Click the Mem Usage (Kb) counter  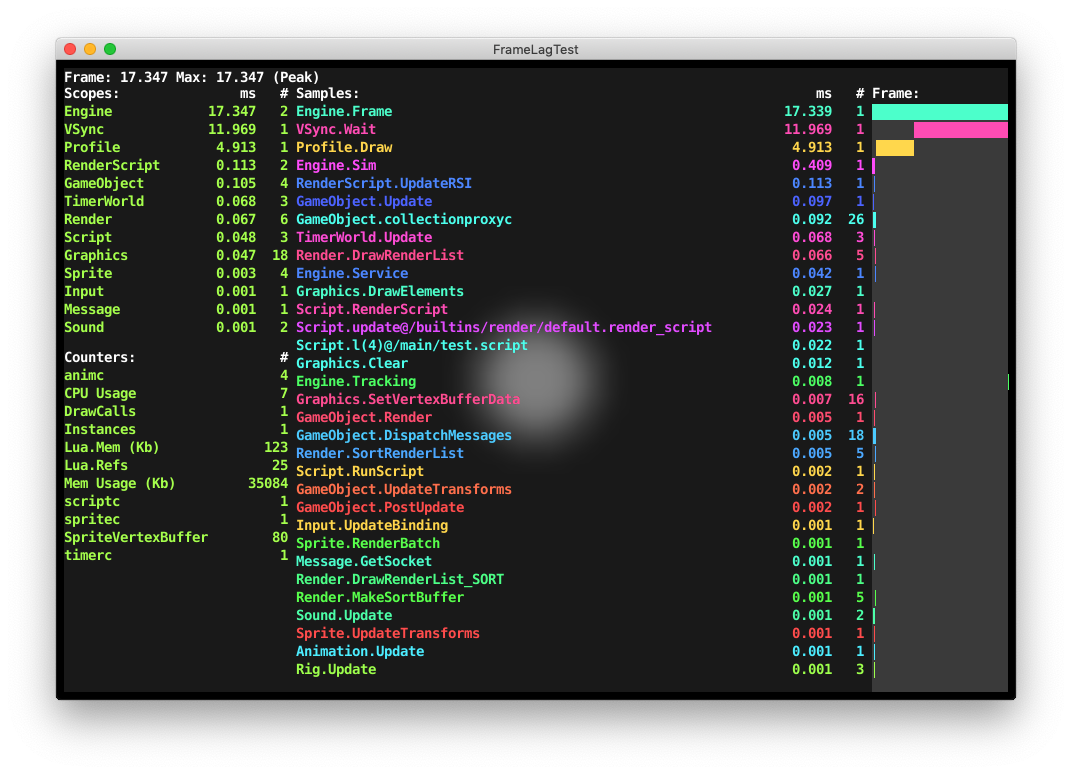(x=120, y=484)
